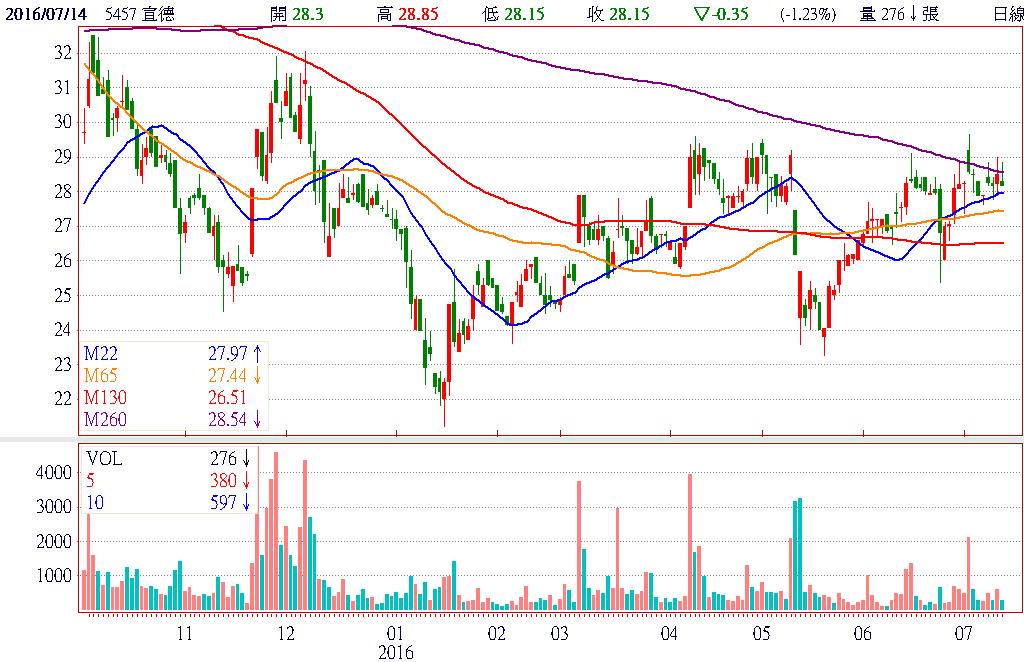
Task: Click the closing price 收 28.15
Action: pyautogui.click(x=618, y=14)
